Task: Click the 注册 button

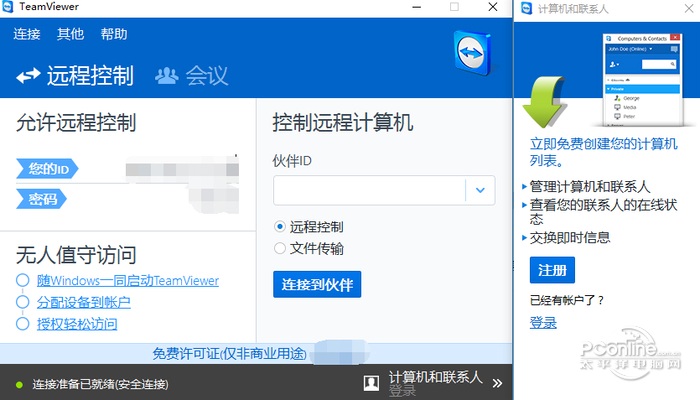Action: click(552, 270)
